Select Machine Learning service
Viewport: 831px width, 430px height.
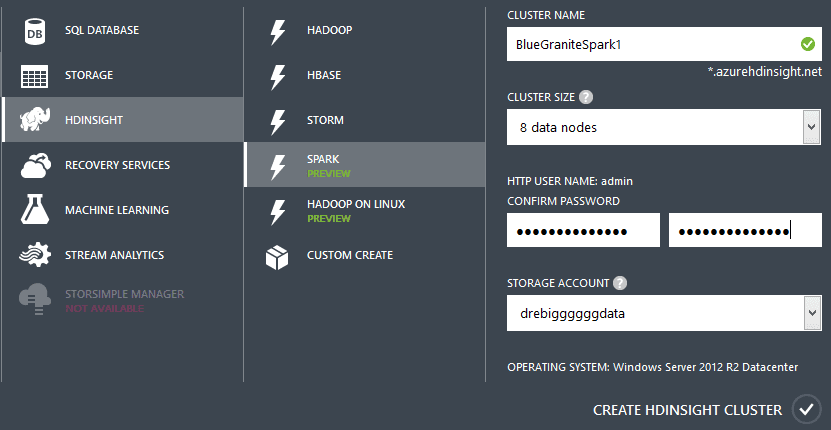point(122,210)
